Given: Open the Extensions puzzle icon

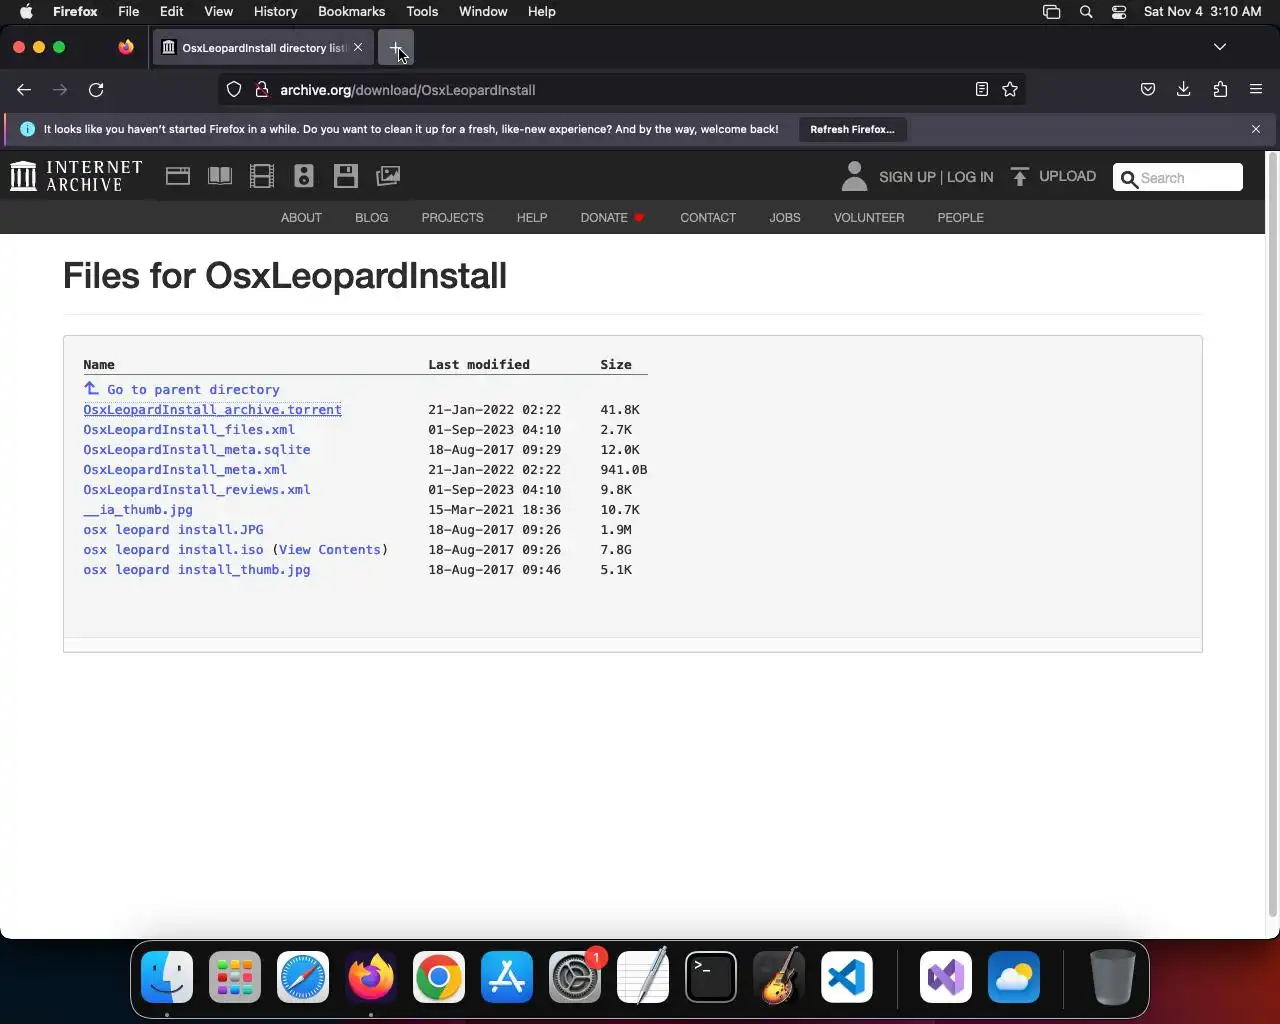Looking at the screenshot, I should click(1220, 90).
